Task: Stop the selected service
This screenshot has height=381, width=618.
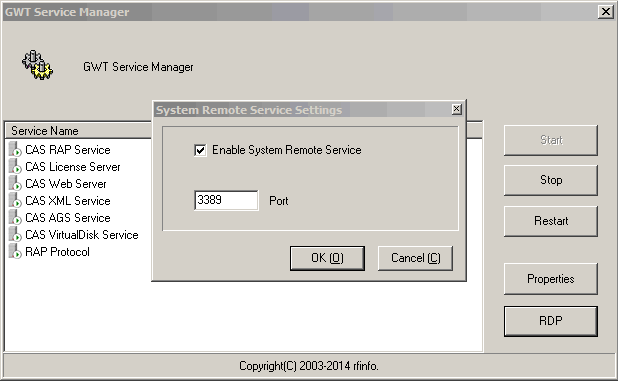Action: tap(551, 180)
